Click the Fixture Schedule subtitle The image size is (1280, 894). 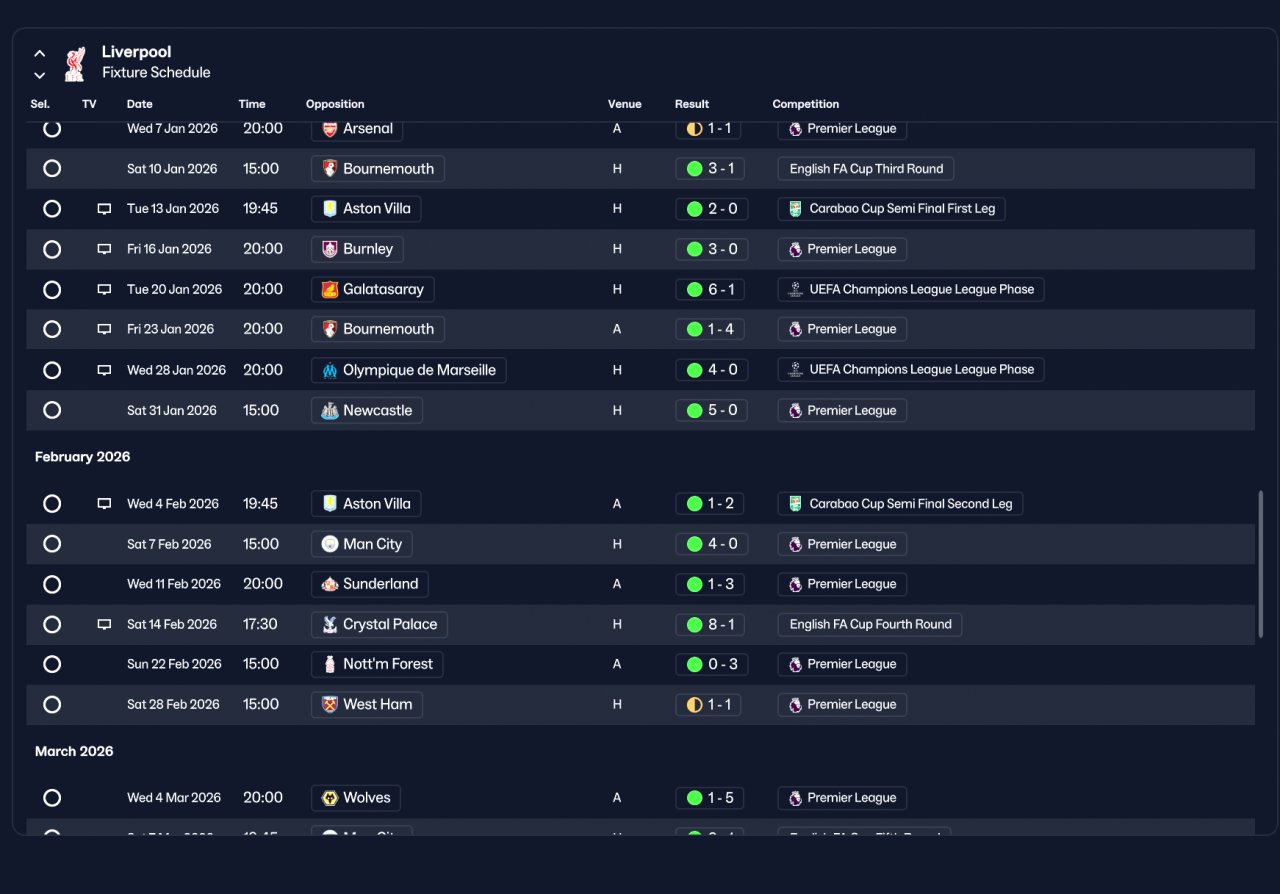[156, 73]
